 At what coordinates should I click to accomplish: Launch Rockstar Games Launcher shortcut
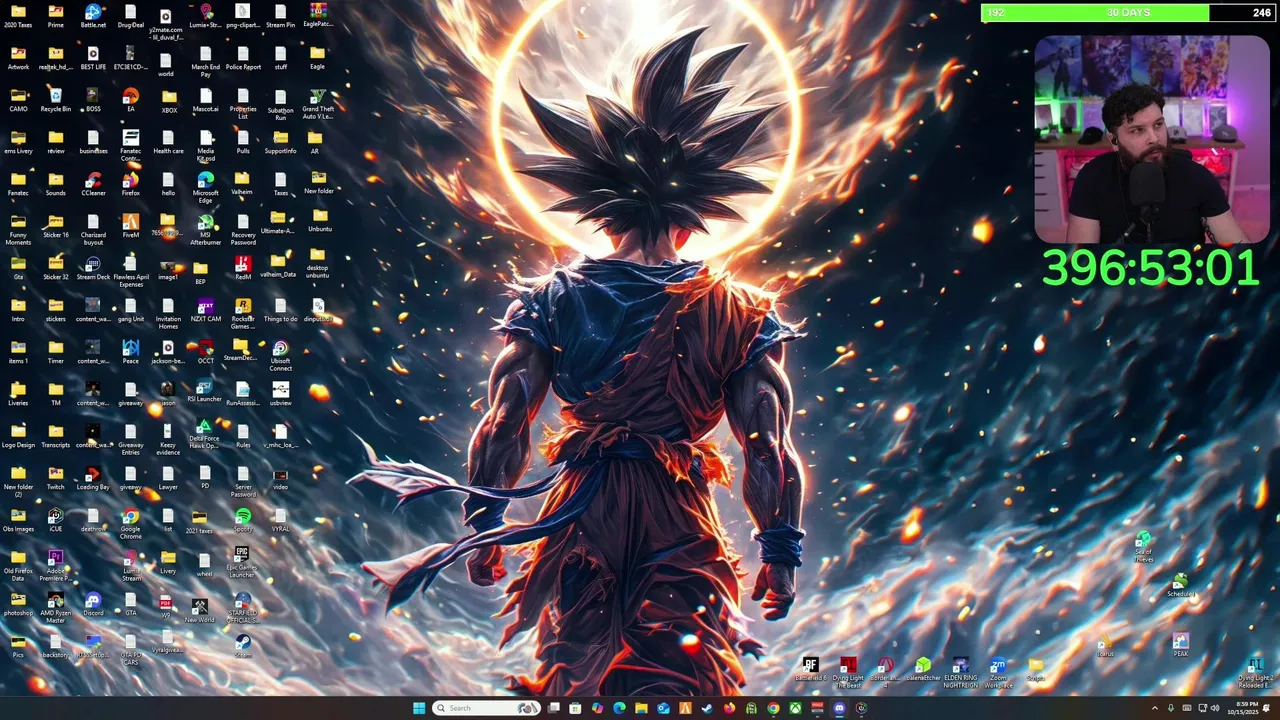click(243, 313)
